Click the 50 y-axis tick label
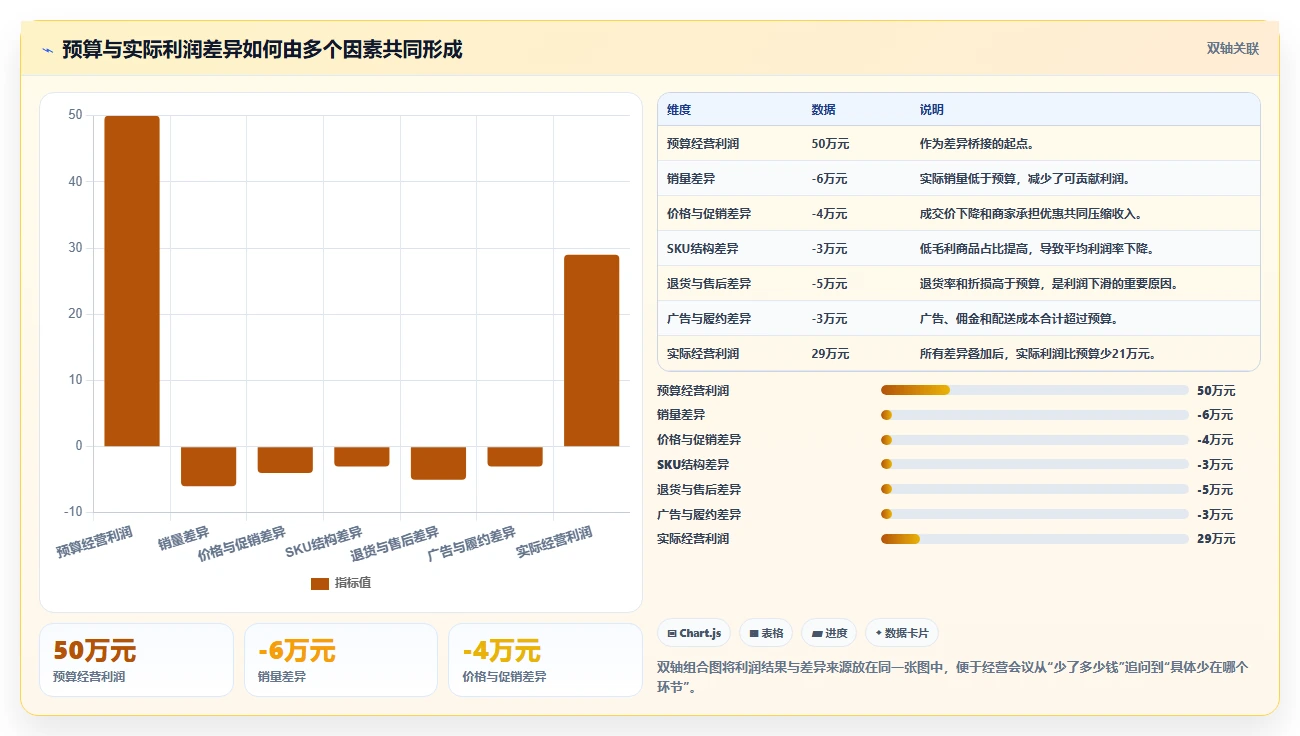1300x736 pixels. pos(75,115)
